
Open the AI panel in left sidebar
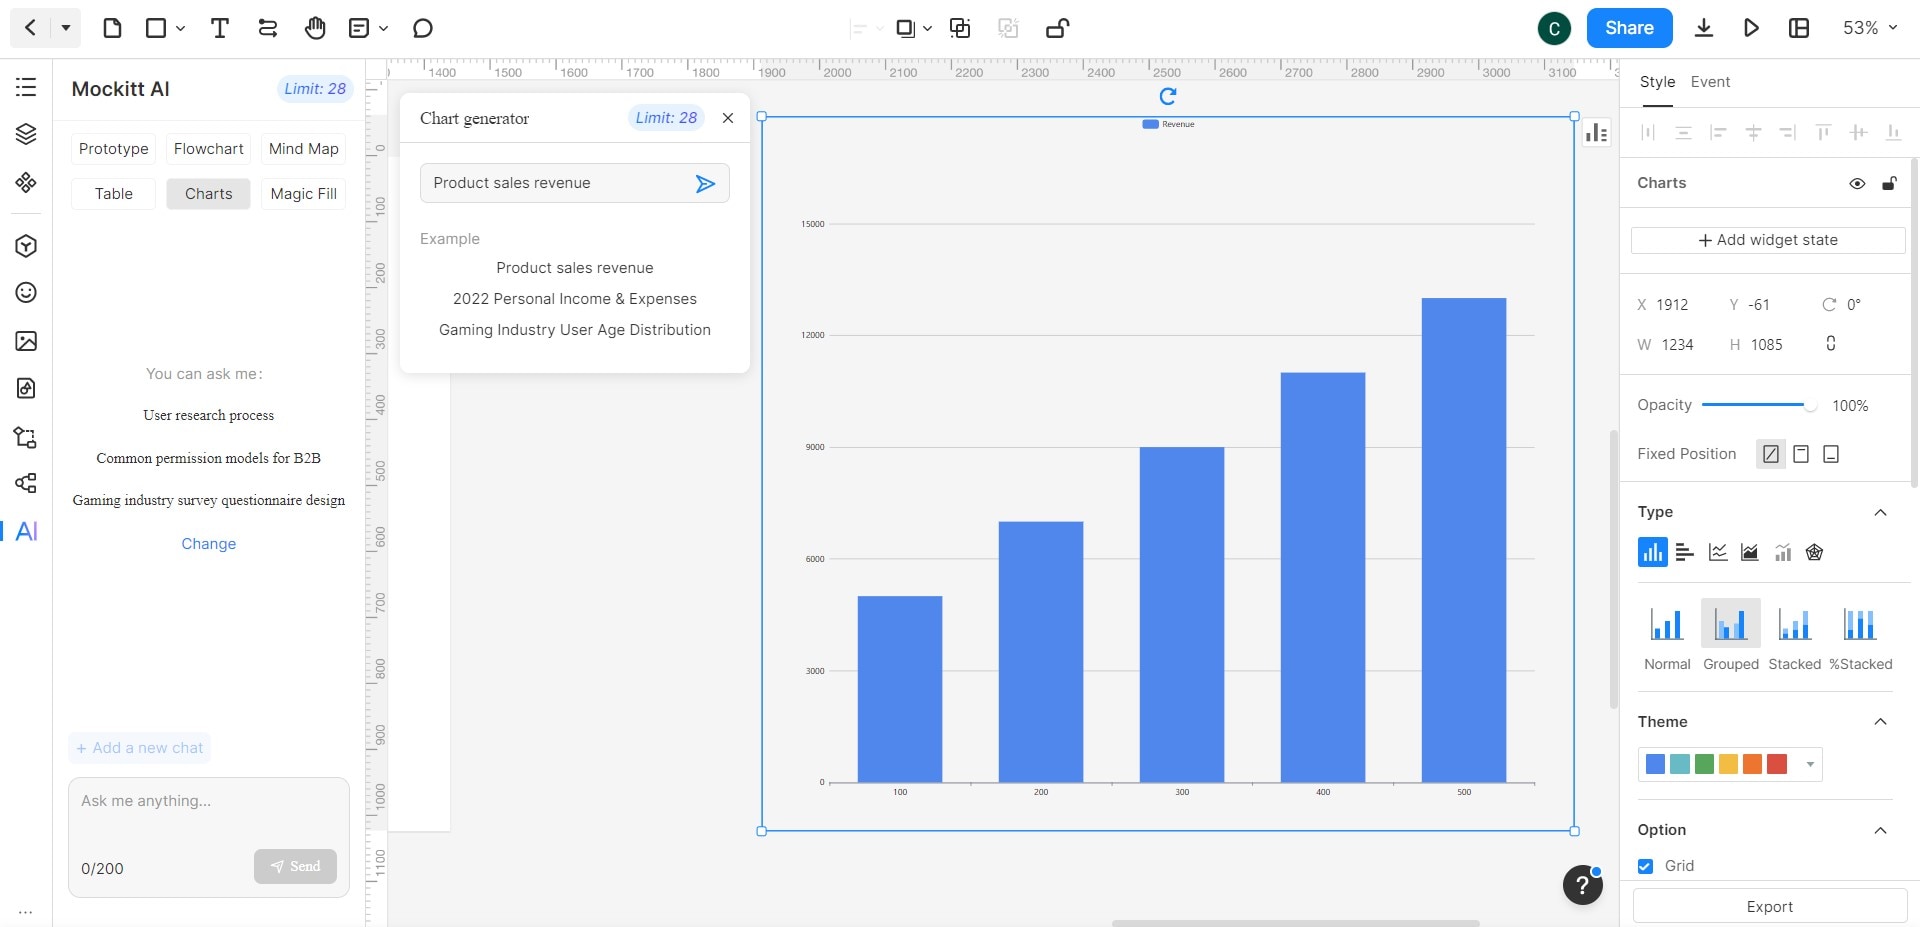[27, 531]
